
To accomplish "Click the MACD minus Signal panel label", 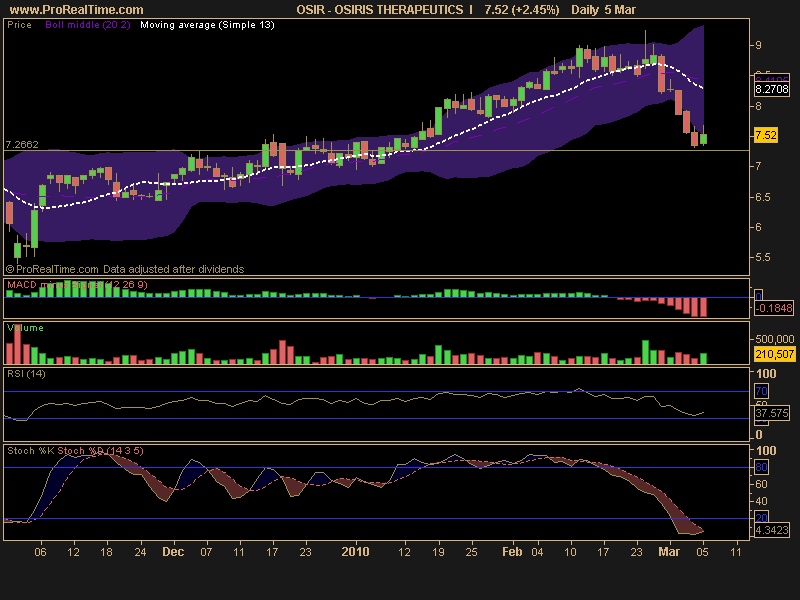I will (x=77, y=285).
